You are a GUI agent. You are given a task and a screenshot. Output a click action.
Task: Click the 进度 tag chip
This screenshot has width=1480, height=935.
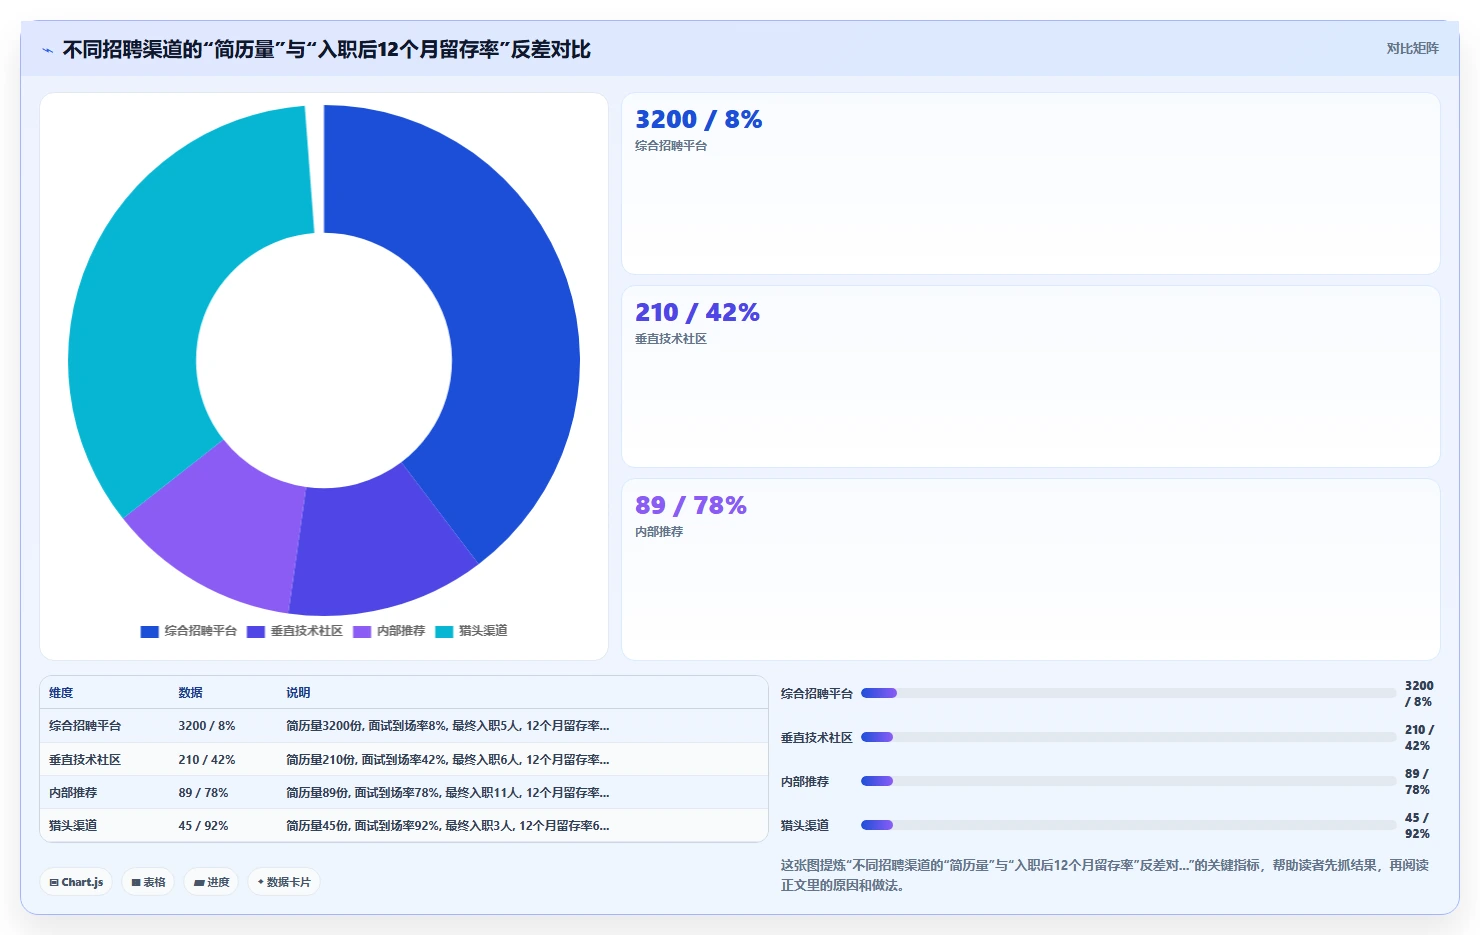click(x=211, y=882)
